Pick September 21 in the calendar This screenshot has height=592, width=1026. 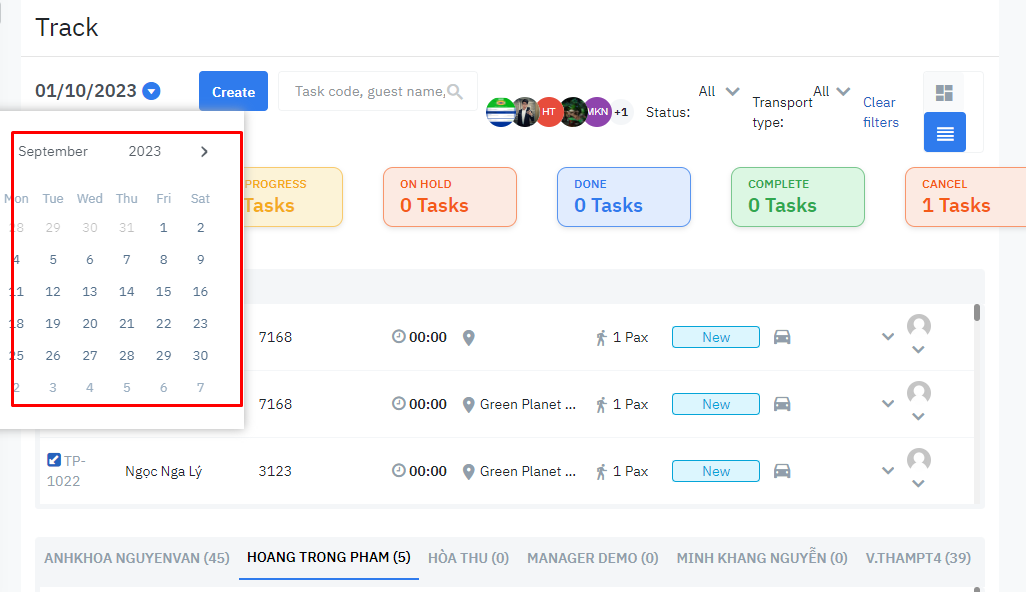point(127,324)
